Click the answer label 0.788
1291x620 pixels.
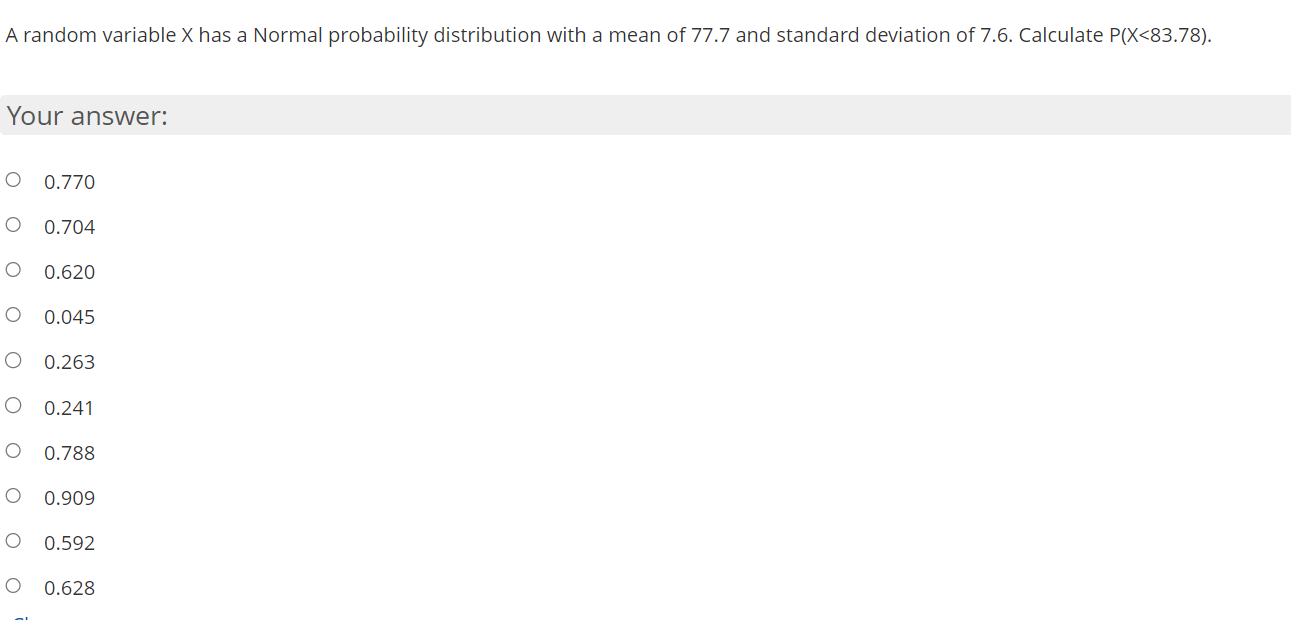(69, 452)
